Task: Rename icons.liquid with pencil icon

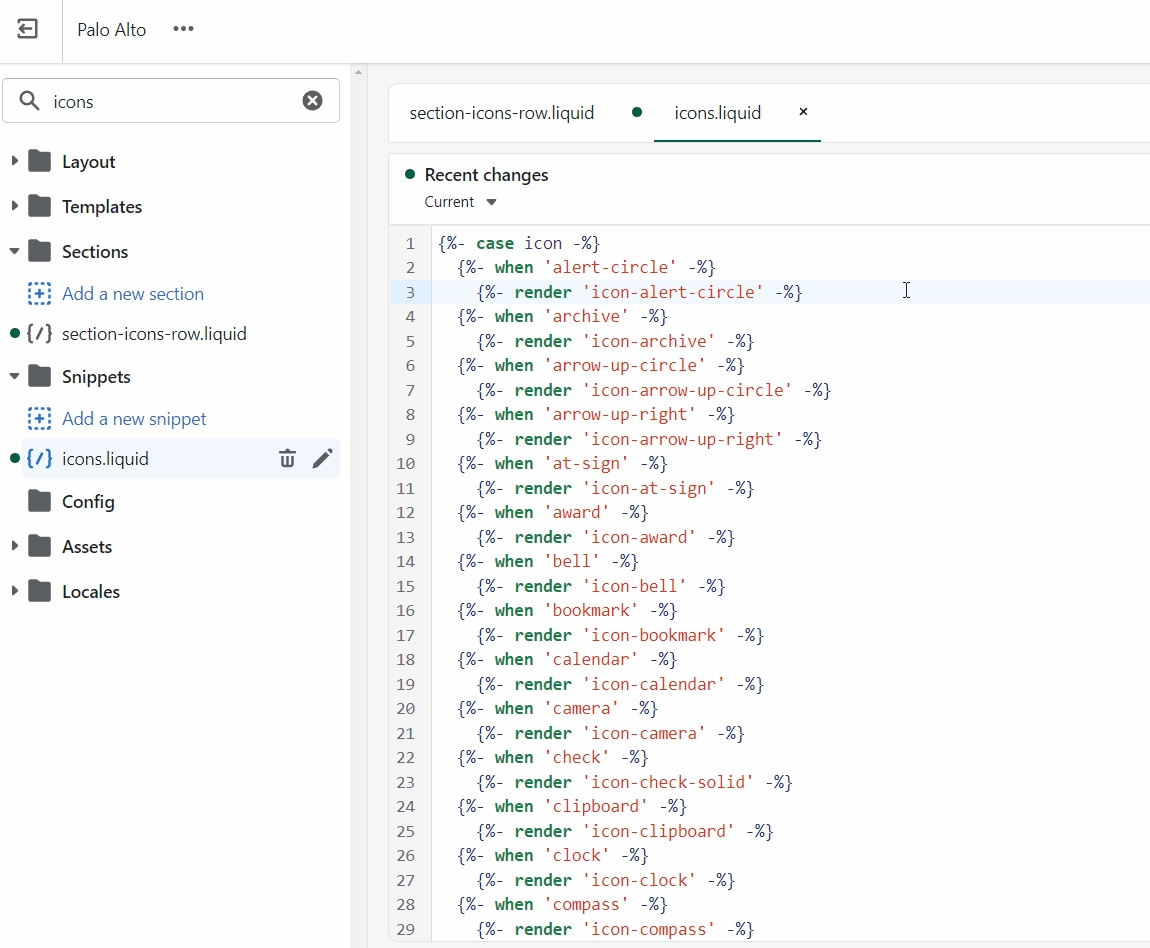Action: click(323, 458)
